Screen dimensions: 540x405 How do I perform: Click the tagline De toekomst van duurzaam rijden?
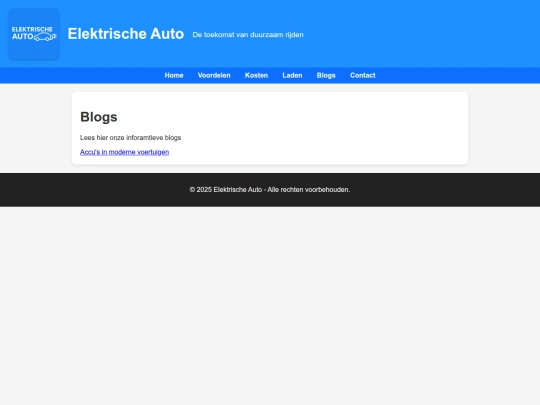(248, 35)
